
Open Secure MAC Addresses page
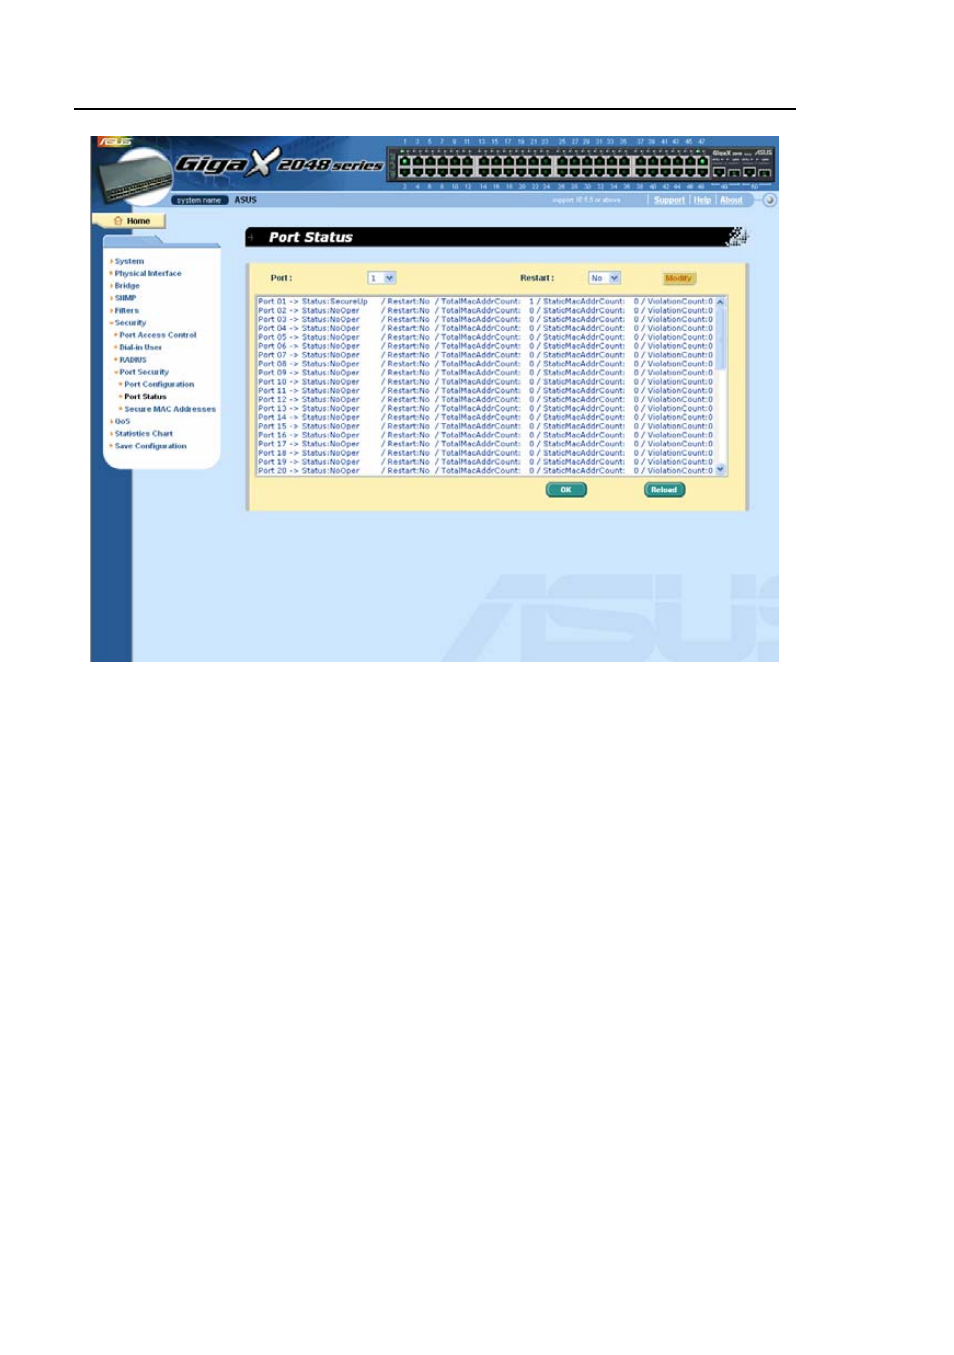click(x=169, y=409)
